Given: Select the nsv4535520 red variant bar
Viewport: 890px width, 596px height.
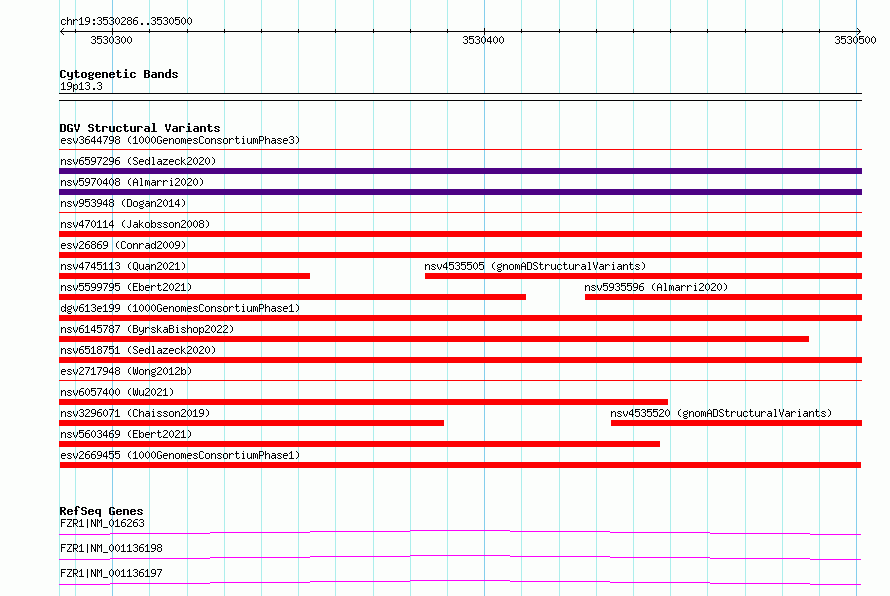Looking at the screenshot, I should click(736, 423).
